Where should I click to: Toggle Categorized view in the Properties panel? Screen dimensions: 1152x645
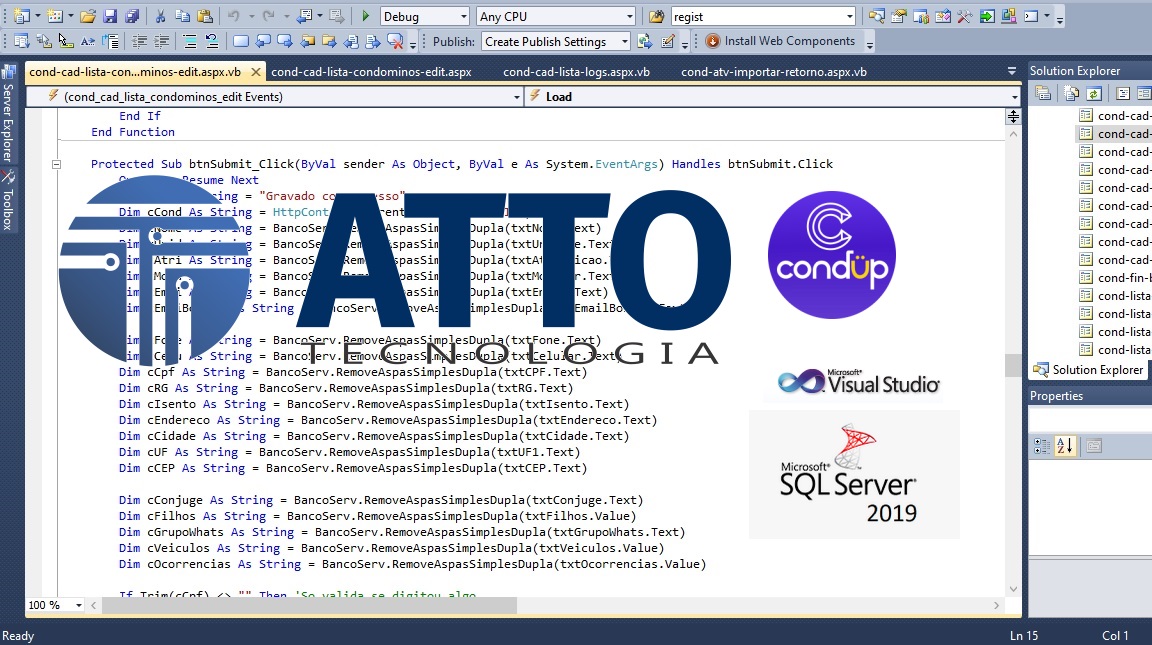[1042, 446]
